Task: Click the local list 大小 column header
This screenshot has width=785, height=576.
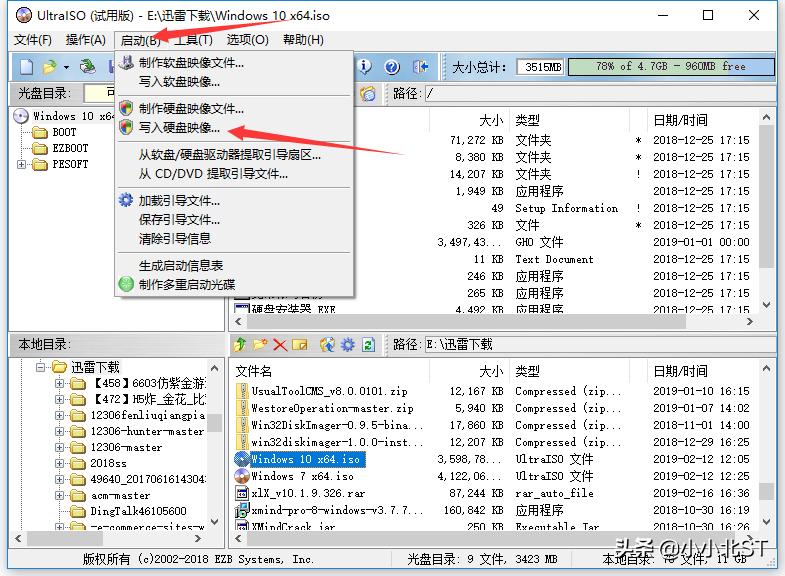Action: (491, 371)
